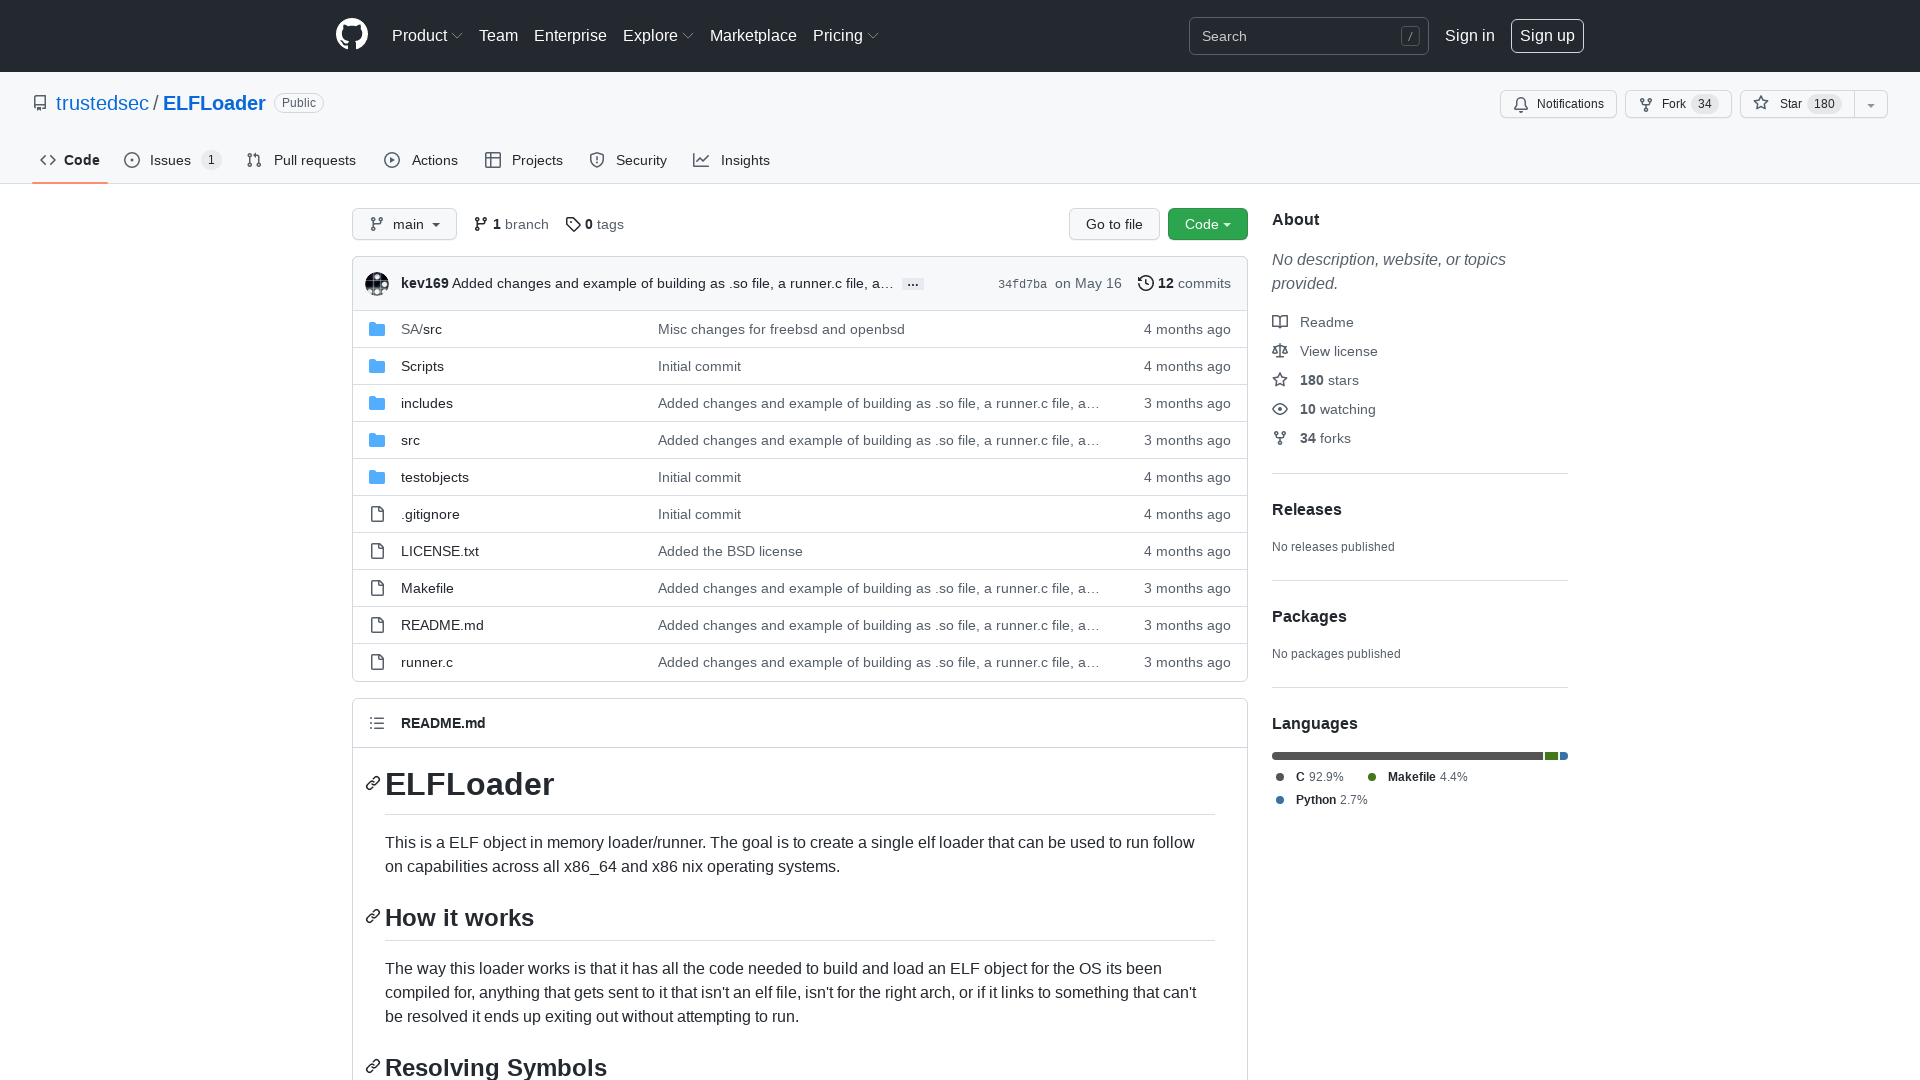
Task: Click the Readme book icon in About
Action: [x=1280, y=322]
